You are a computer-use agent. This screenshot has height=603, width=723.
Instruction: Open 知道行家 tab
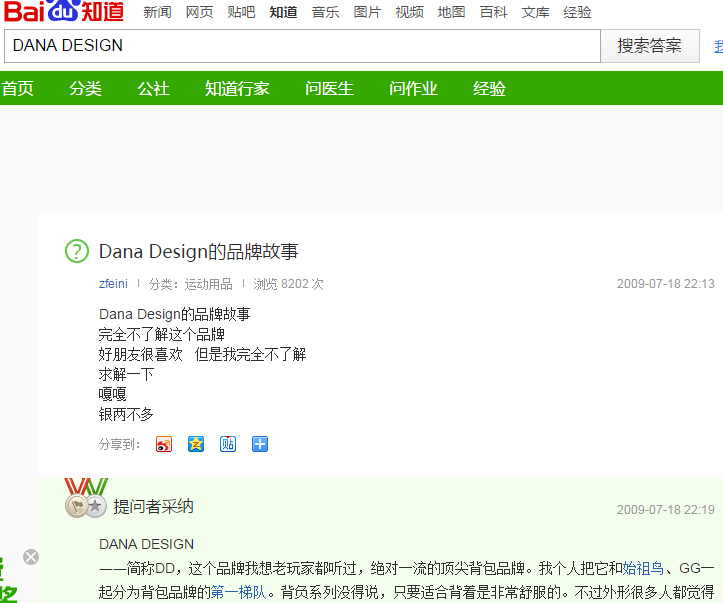237,88
